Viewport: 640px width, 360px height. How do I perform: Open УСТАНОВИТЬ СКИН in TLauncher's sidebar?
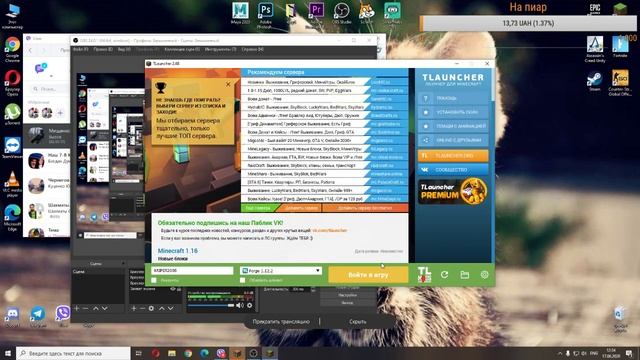[x=453, y=112]
